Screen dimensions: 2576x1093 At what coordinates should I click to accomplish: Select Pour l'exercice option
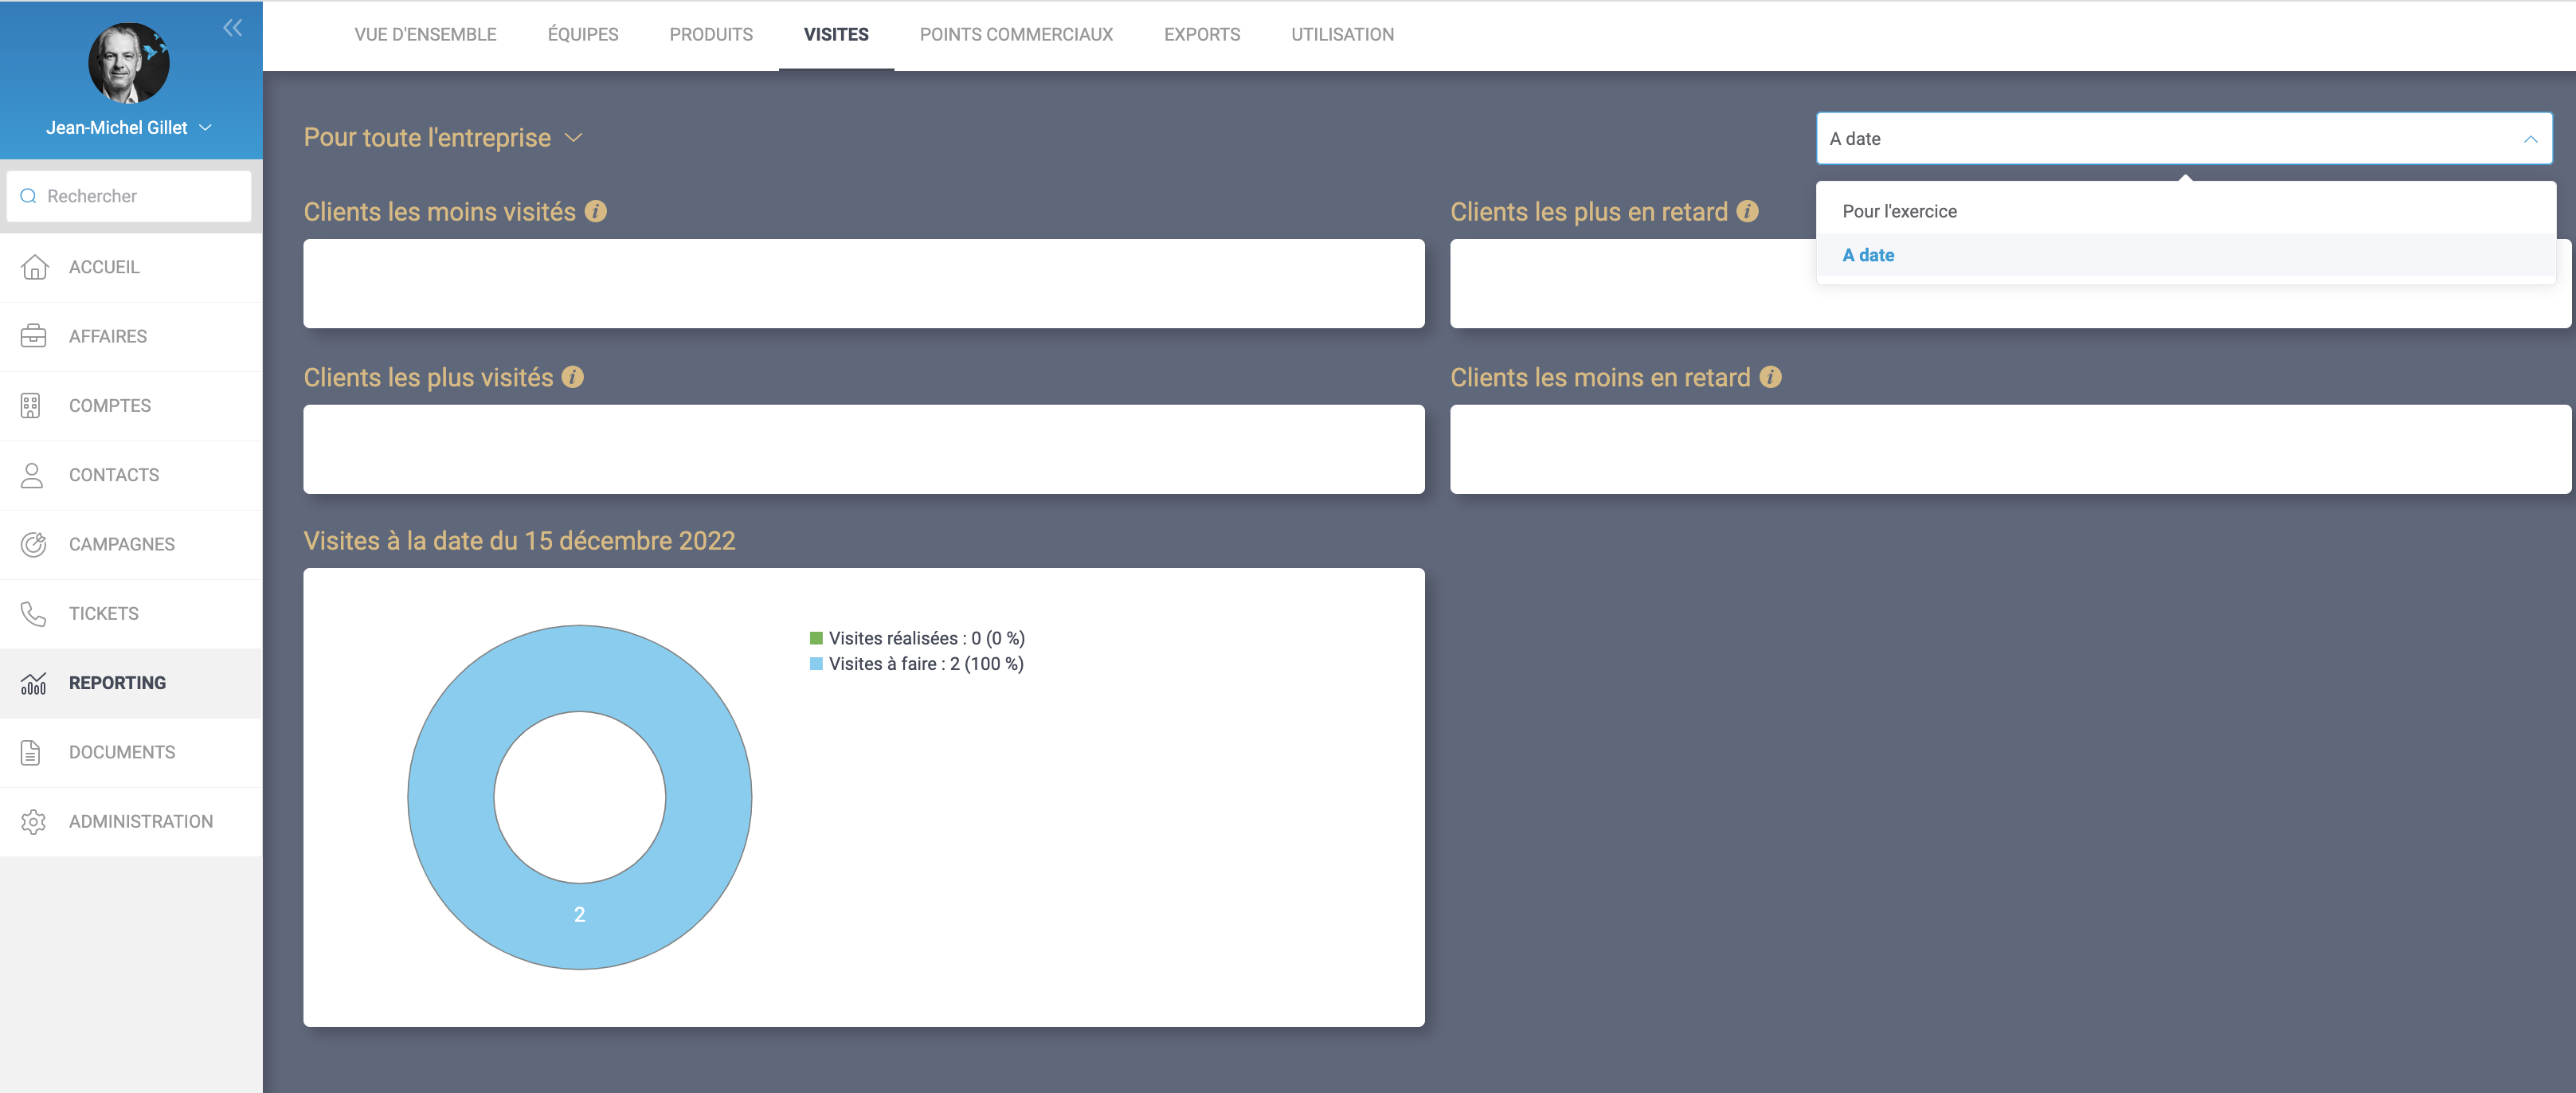click(1899, 211)
